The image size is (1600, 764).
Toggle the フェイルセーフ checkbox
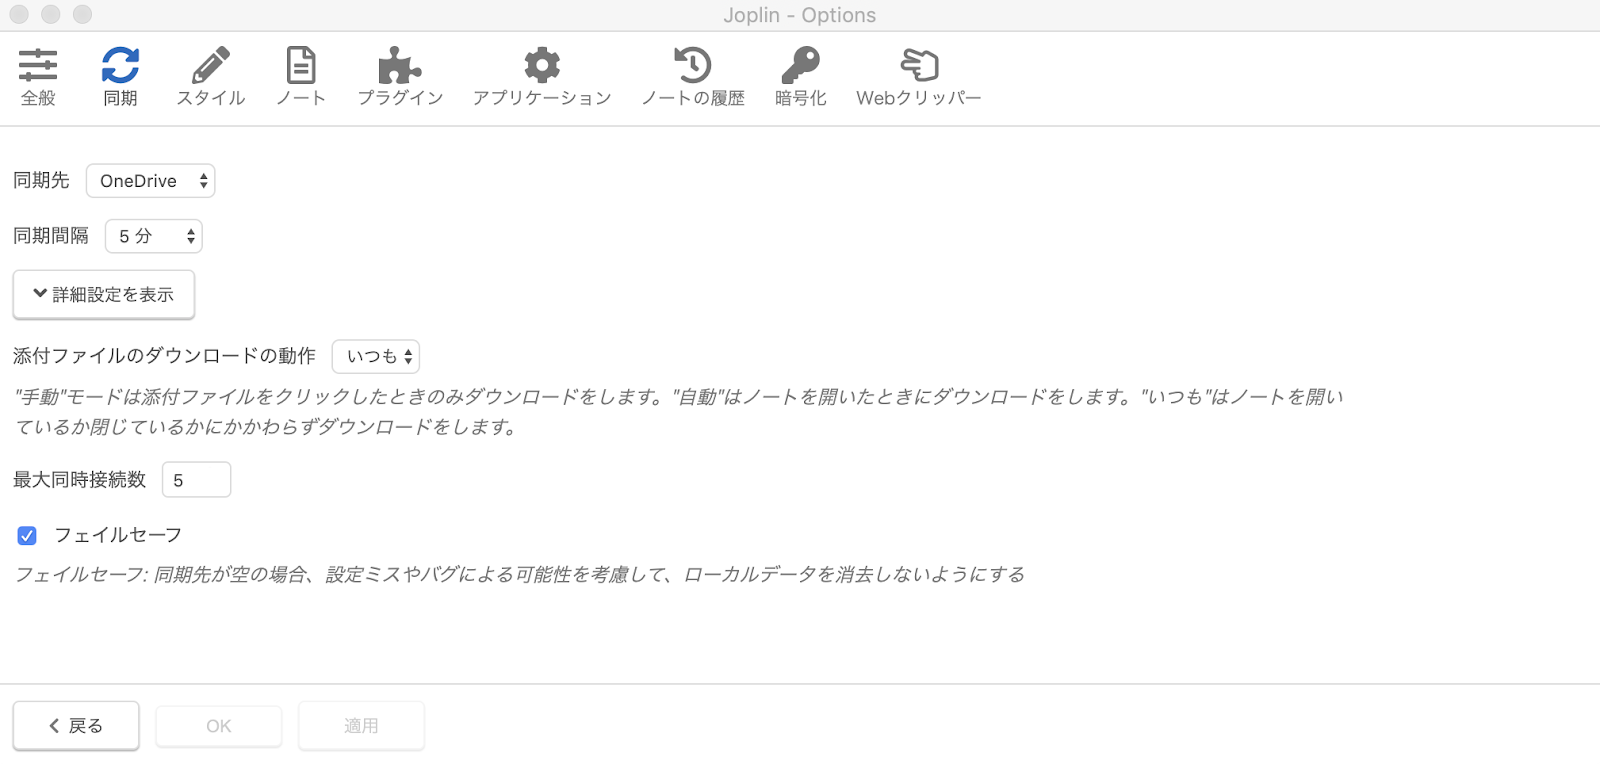27,536
